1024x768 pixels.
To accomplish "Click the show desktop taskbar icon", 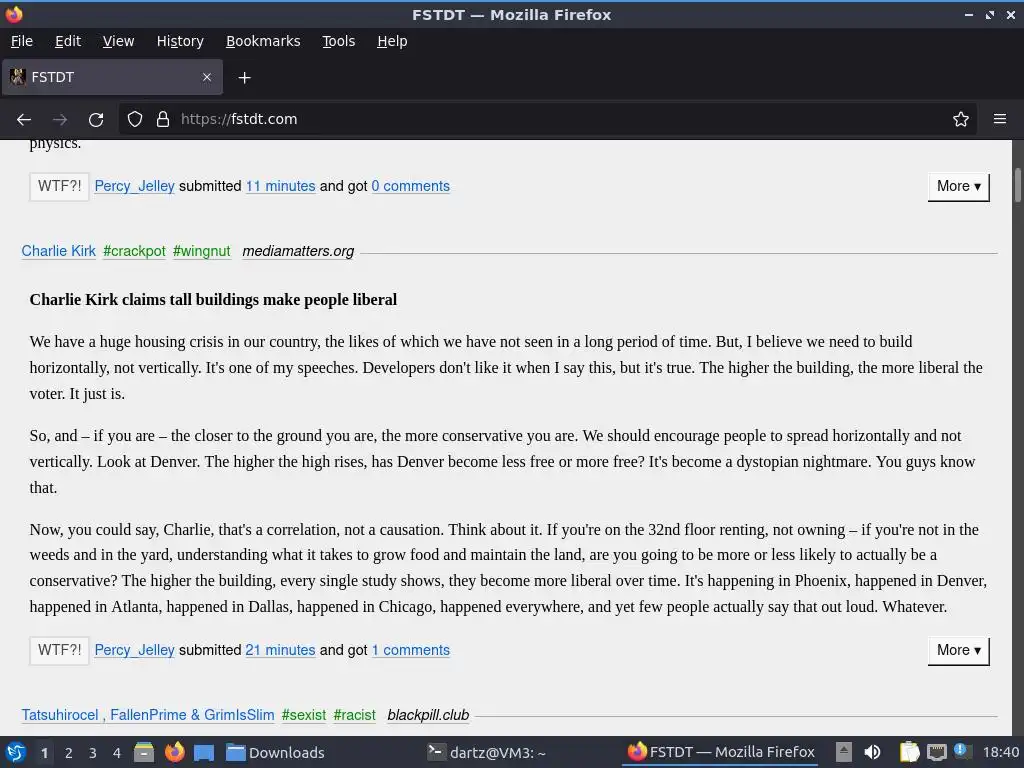I will (204, 752).
